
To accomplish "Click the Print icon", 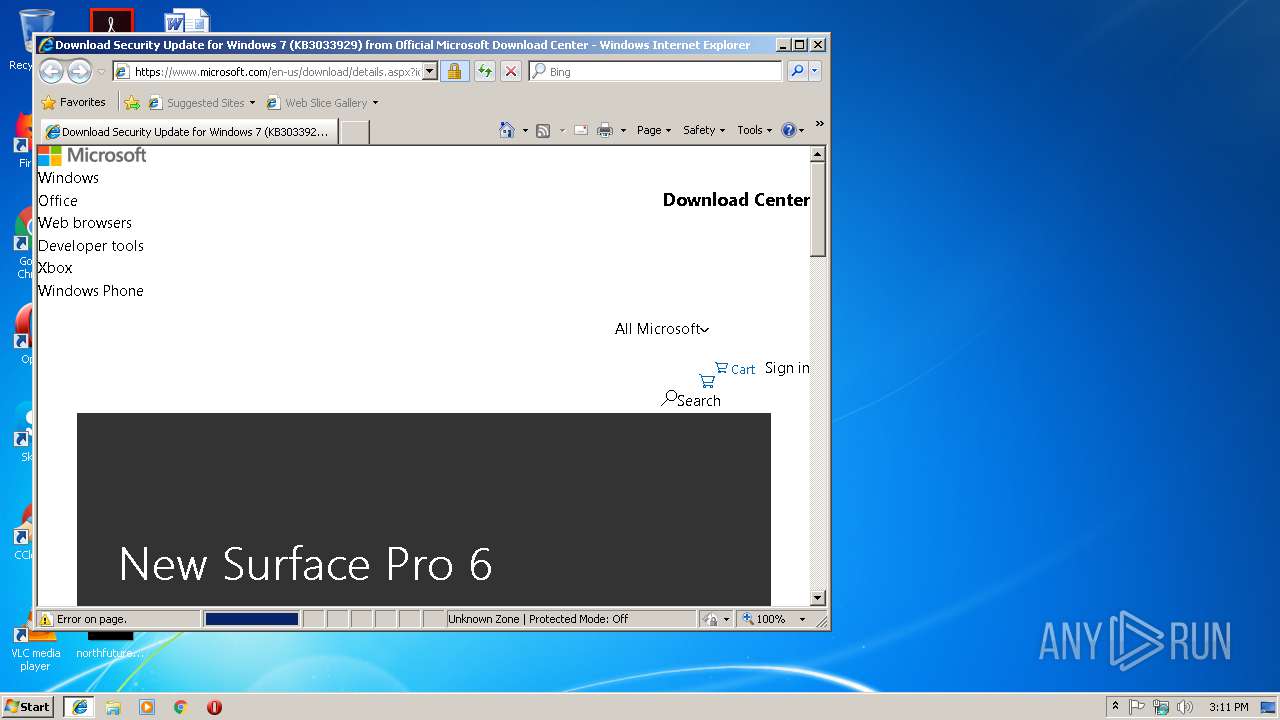I will point(605,130).
